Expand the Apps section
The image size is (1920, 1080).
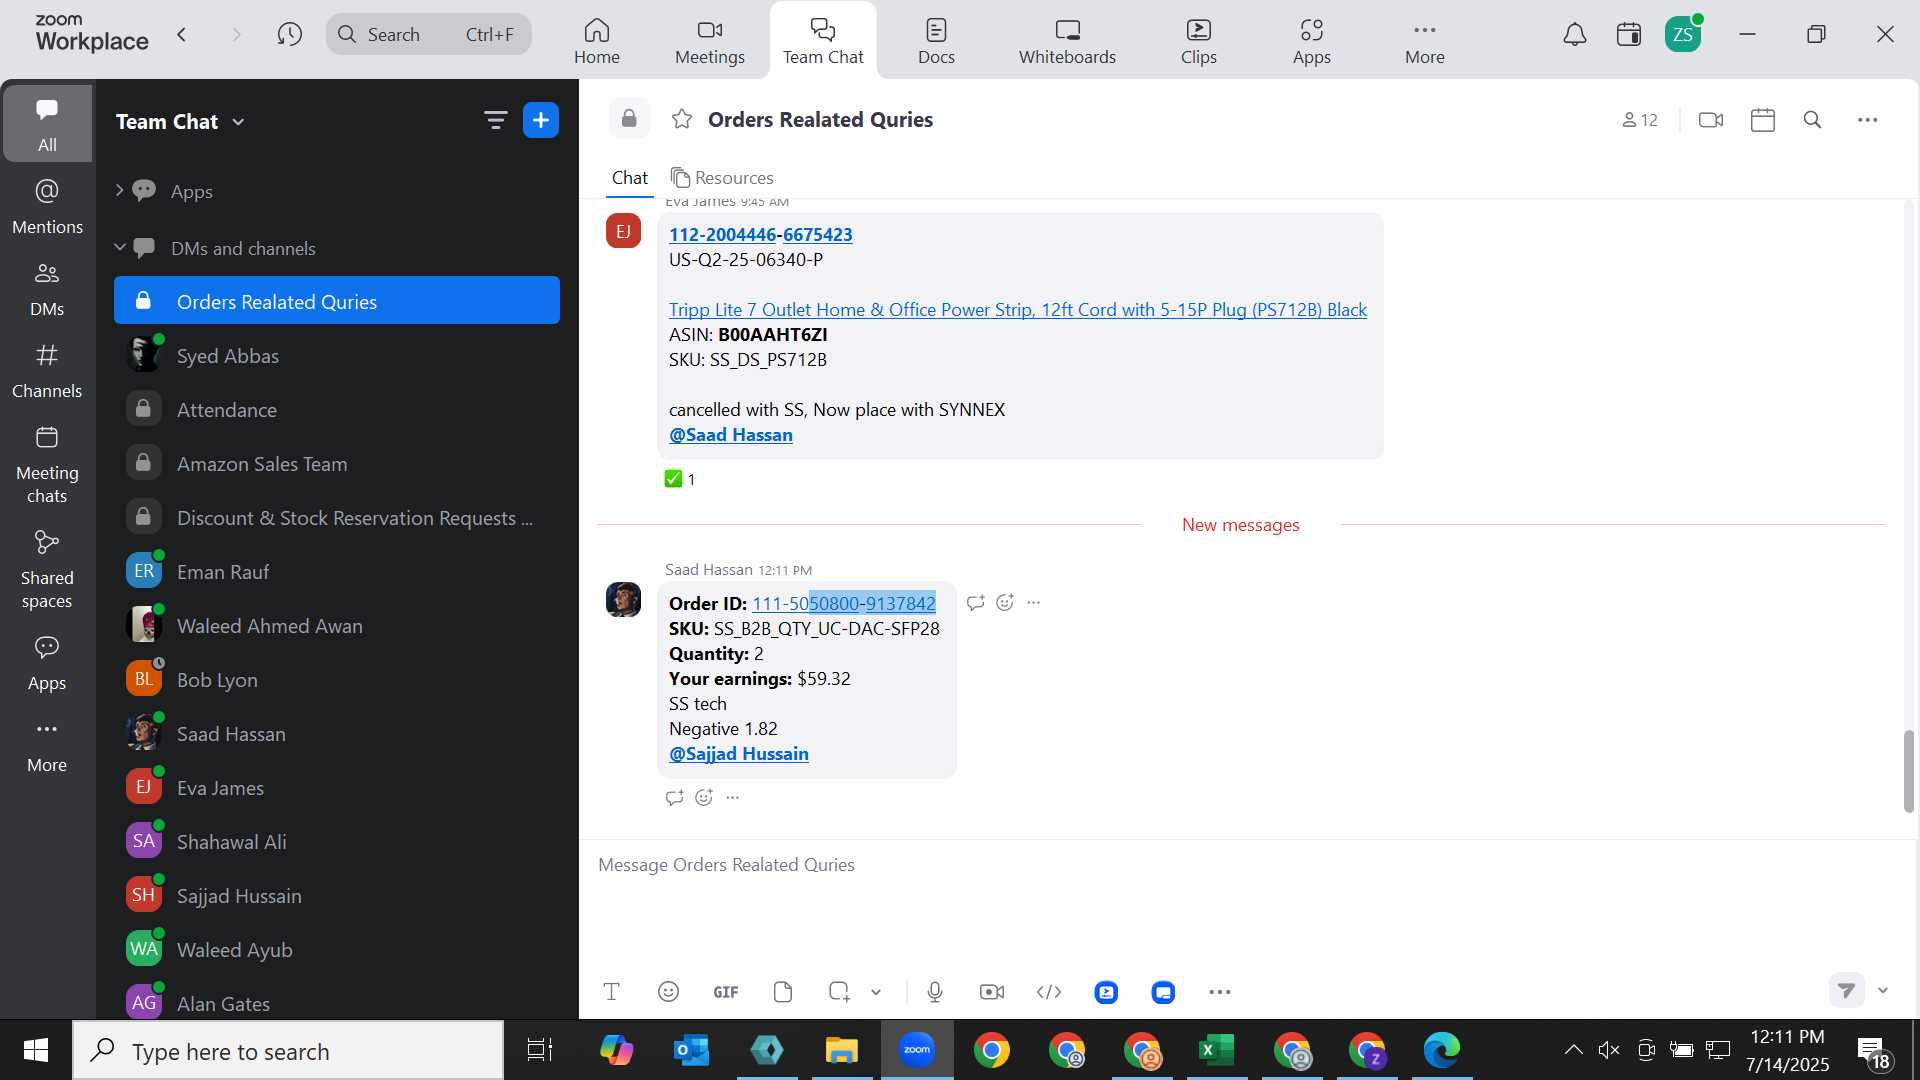coord(120,190)
